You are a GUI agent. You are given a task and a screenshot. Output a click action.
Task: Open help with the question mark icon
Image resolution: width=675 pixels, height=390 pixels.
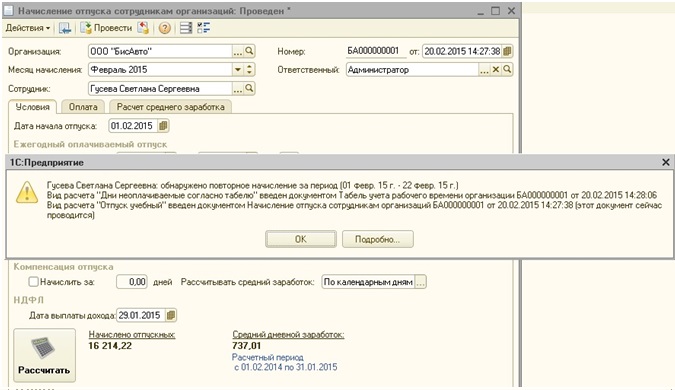164,28
